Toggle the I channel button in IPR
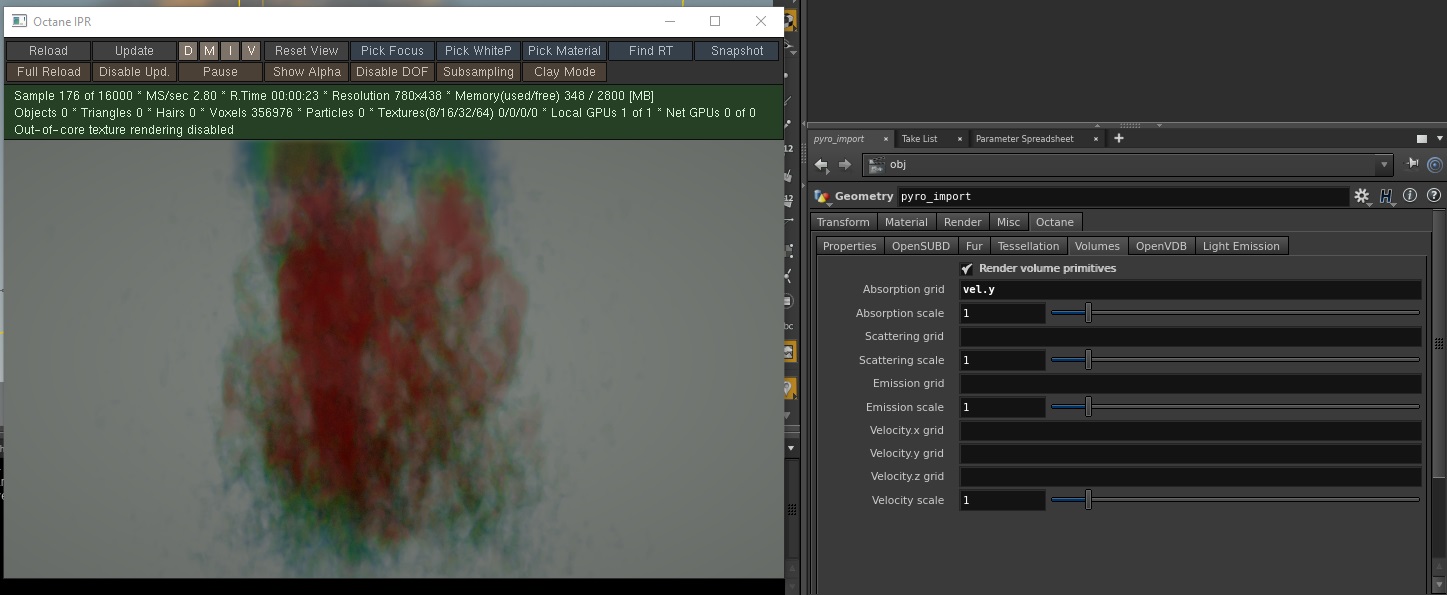The width and height of the screenshot is (1447, 595). coord(230,51)
